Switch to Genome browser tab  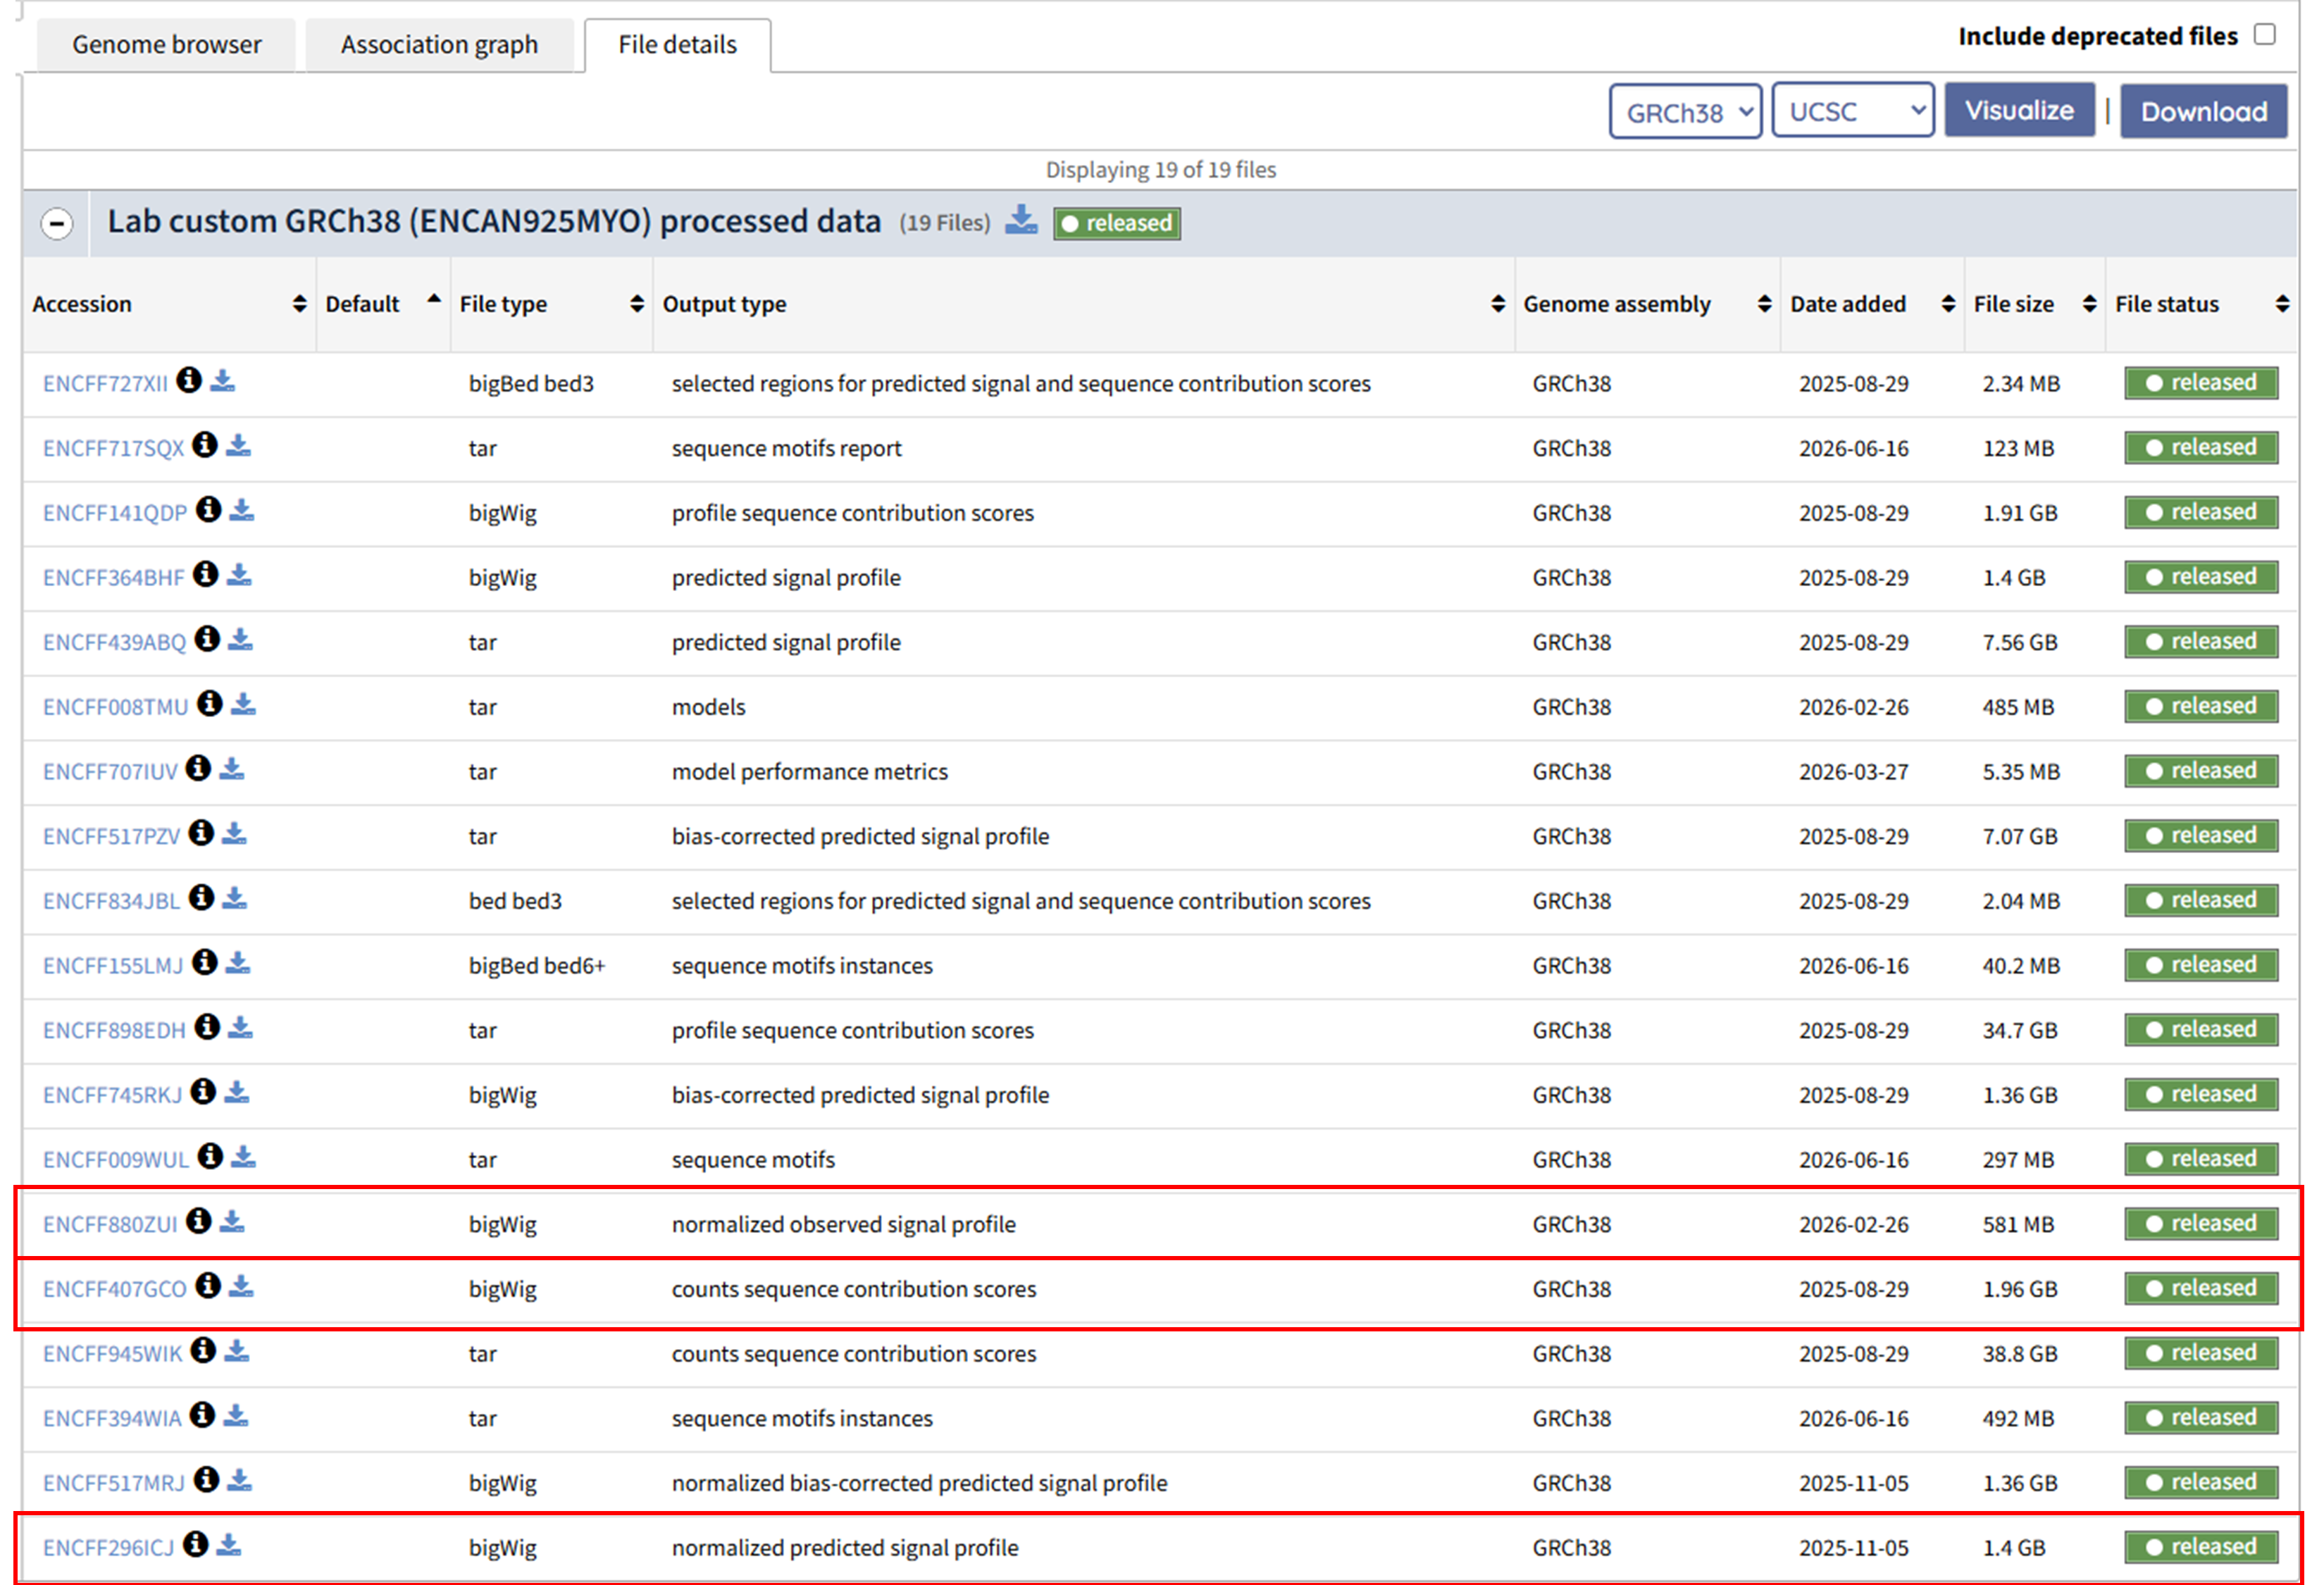(166, 45)
